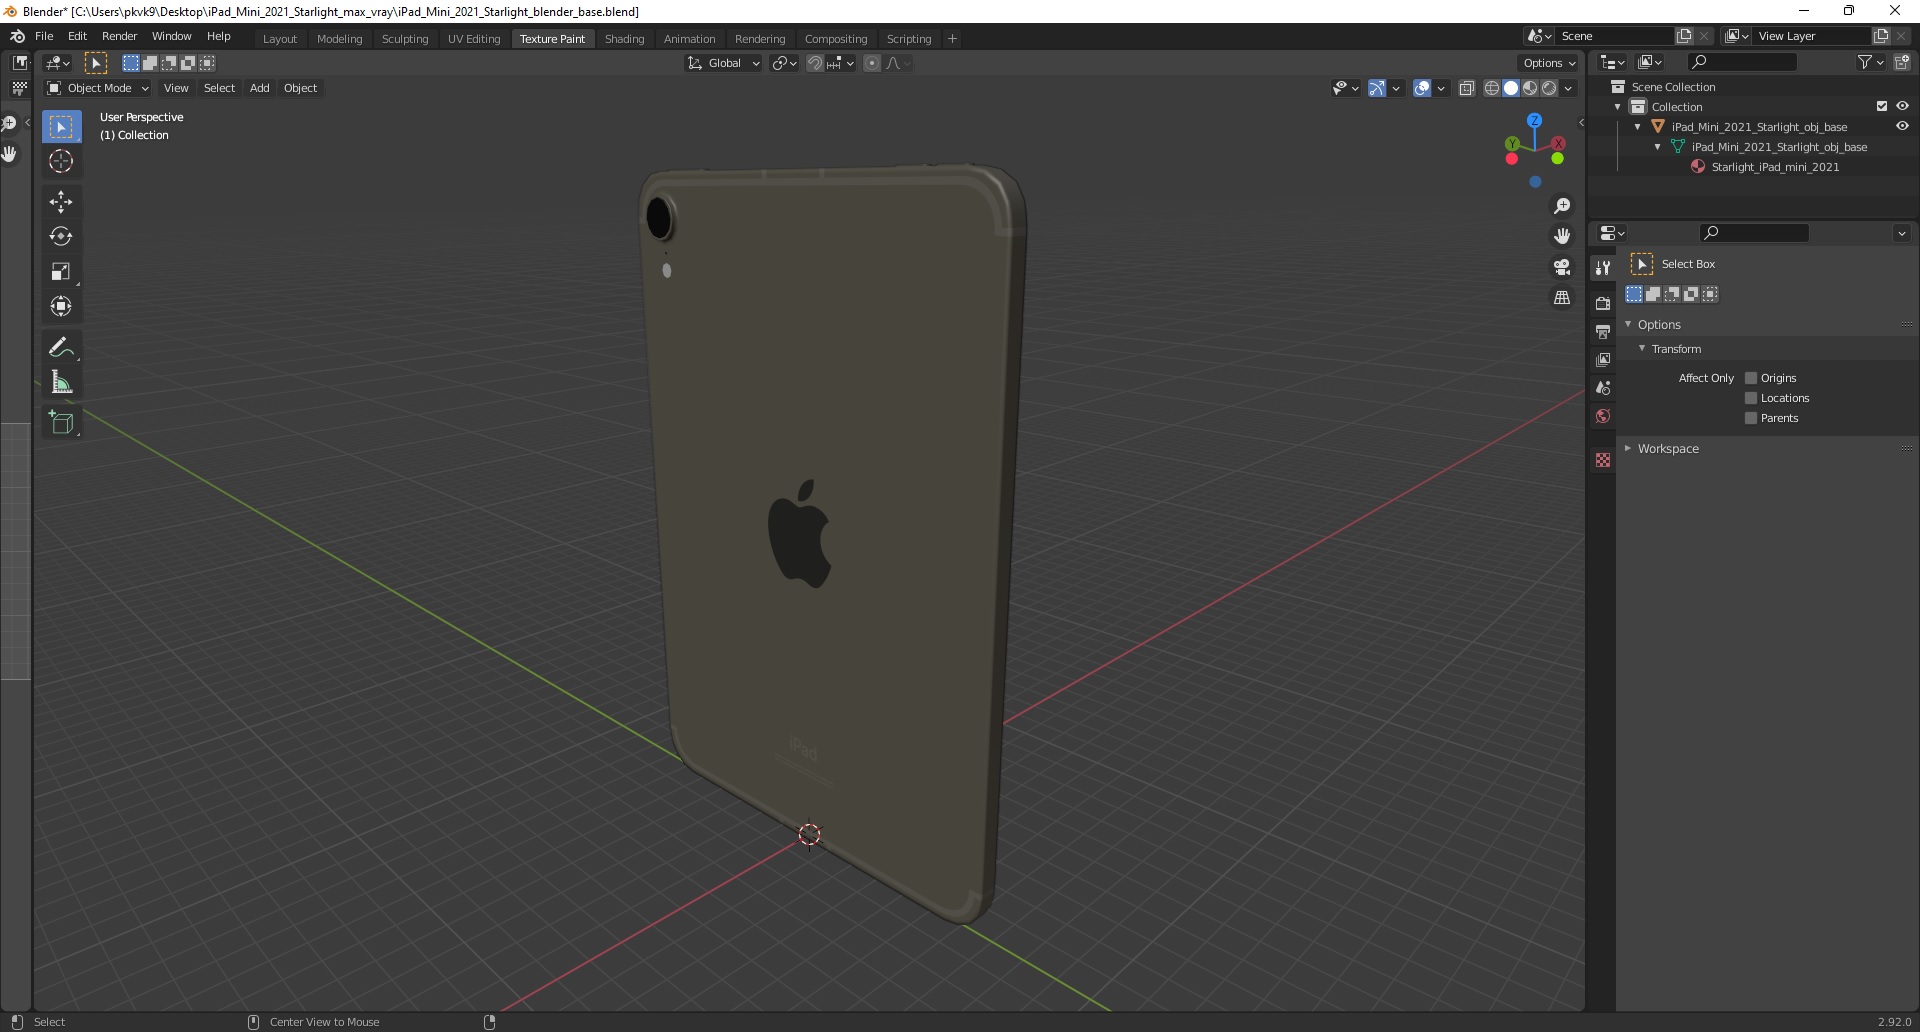
Task: Select the Transform tool
Action: [61, 306]
